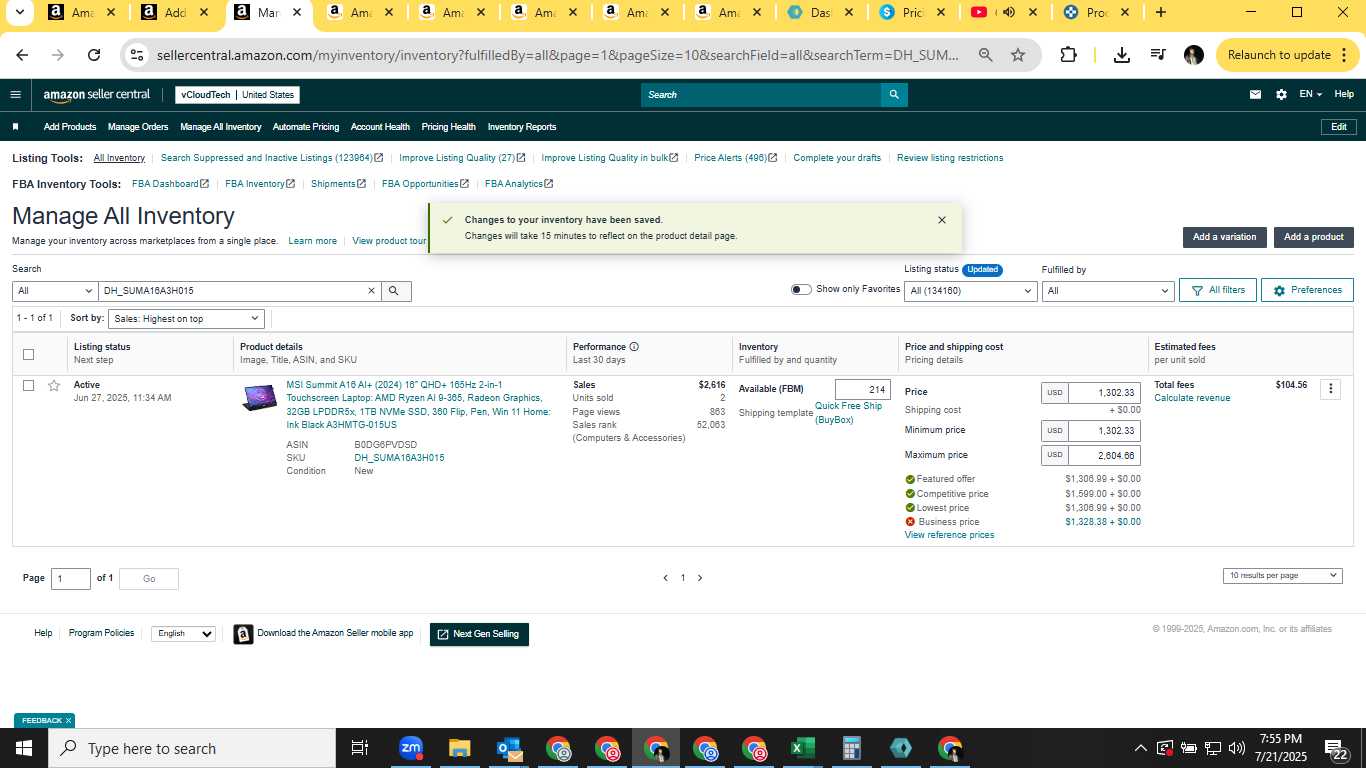Image resolution: width=1366 pixels, height=768 pixels.
Task: Open the browser extensions puzzle icon
Action: (1068, 55)
